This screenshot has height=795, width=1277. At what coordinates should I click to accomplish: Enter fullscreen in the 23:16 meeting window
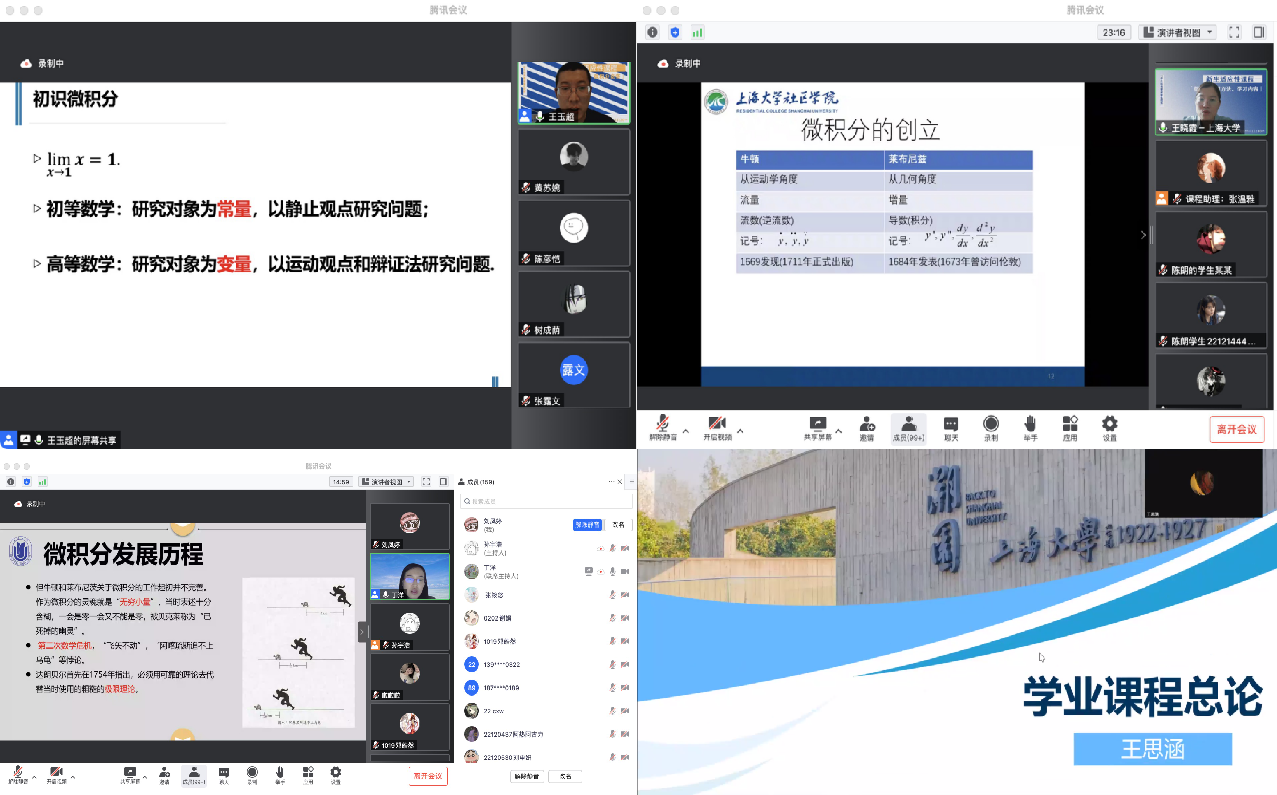[x=1234, y=32]
